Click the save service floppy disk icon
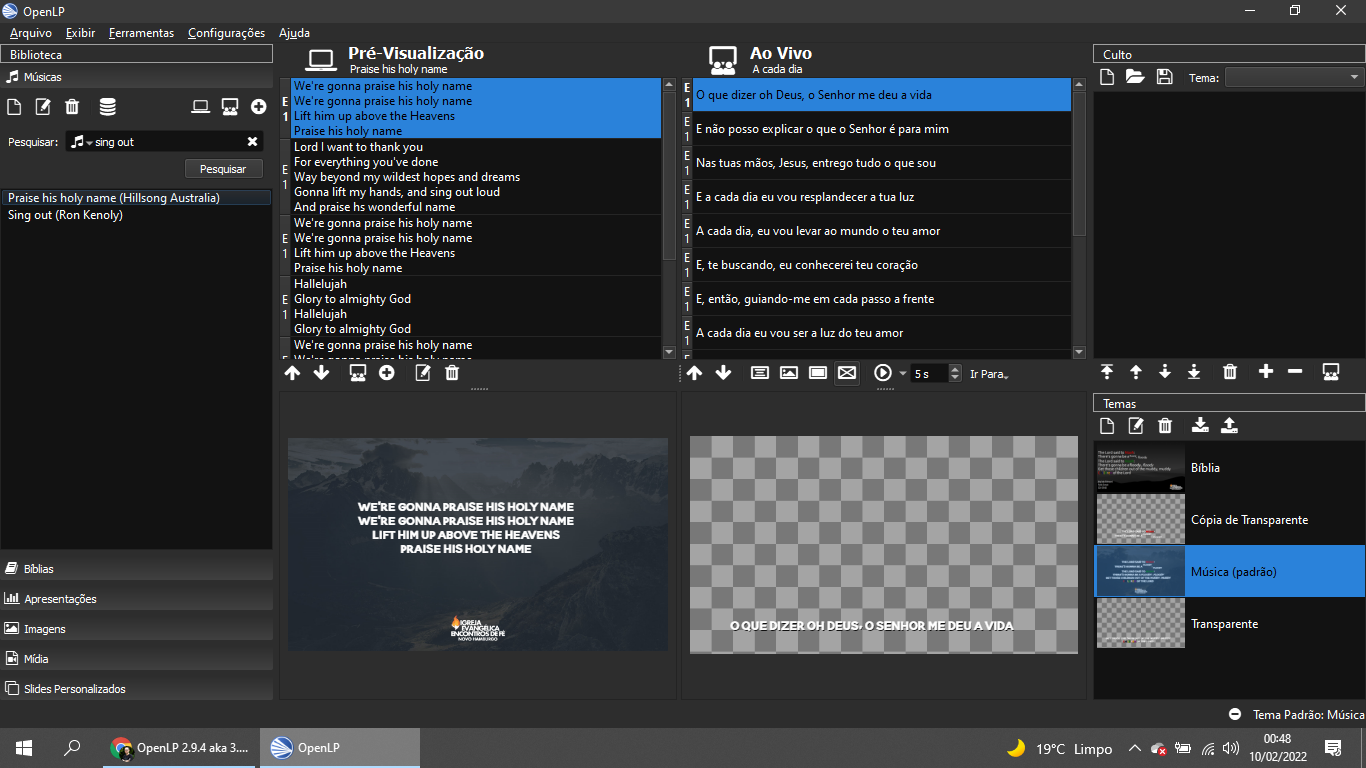1366x768 pixels. click(x=1164, y=77)
